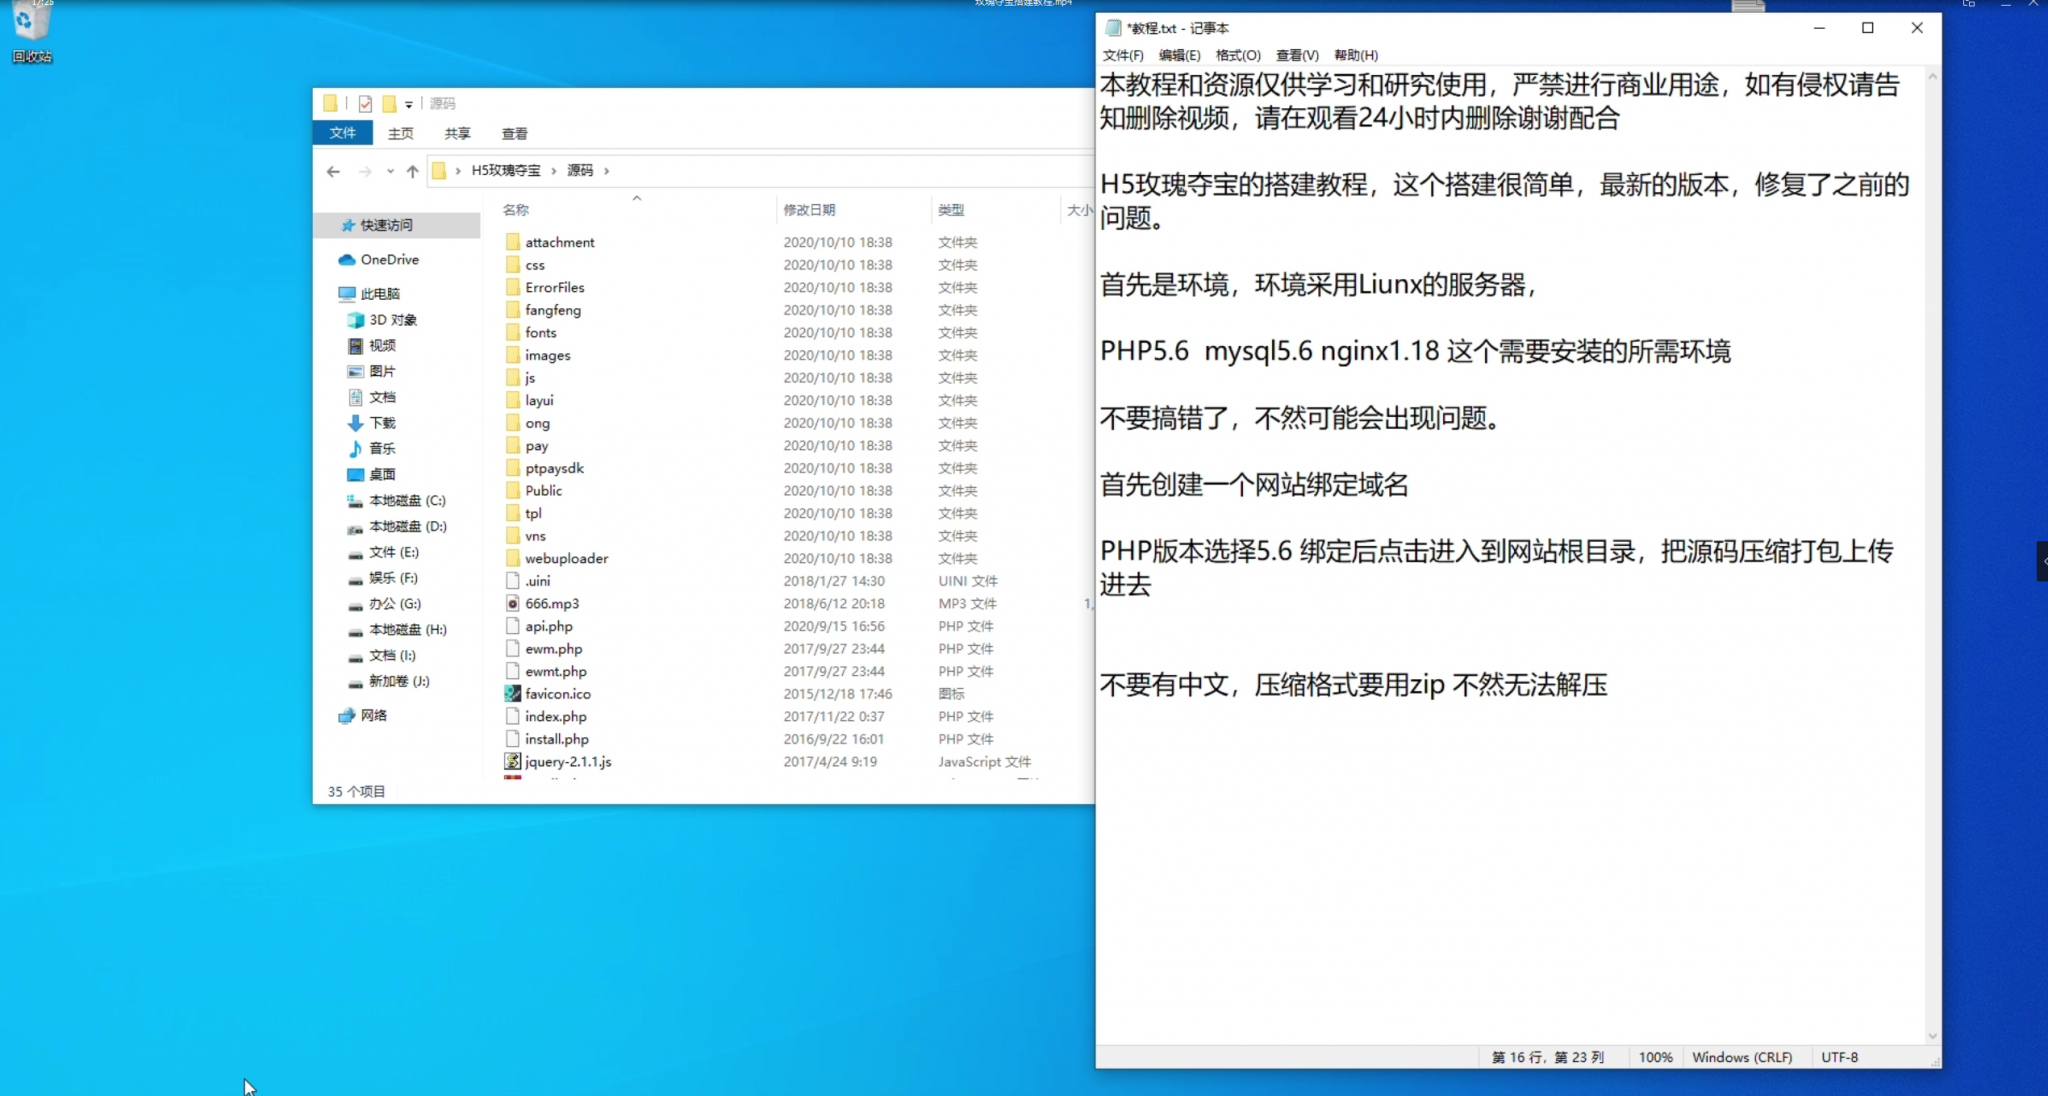This screenshot has width=2048, height=1096.
Task: Open the recent locations dropdown arrow
Action: pyautogui.click(x=390, y=171)
